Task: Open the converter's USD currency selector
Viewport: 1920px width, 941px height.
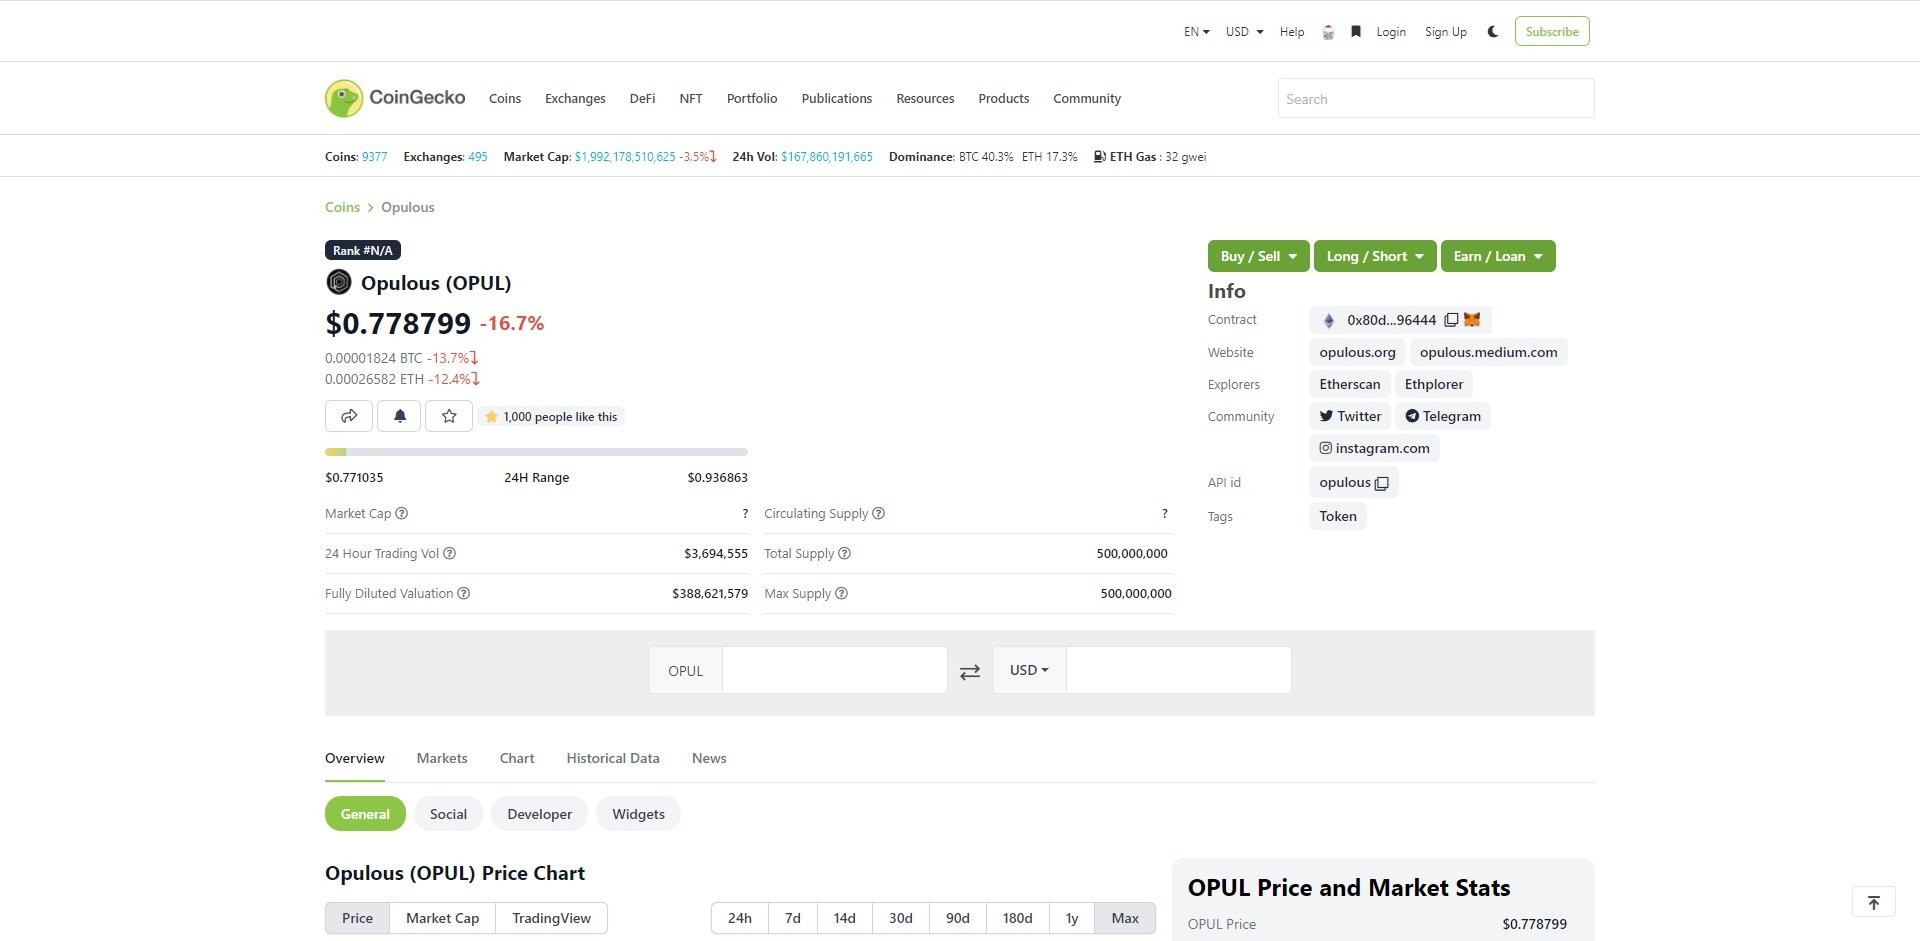Action: pos(1028,670)
